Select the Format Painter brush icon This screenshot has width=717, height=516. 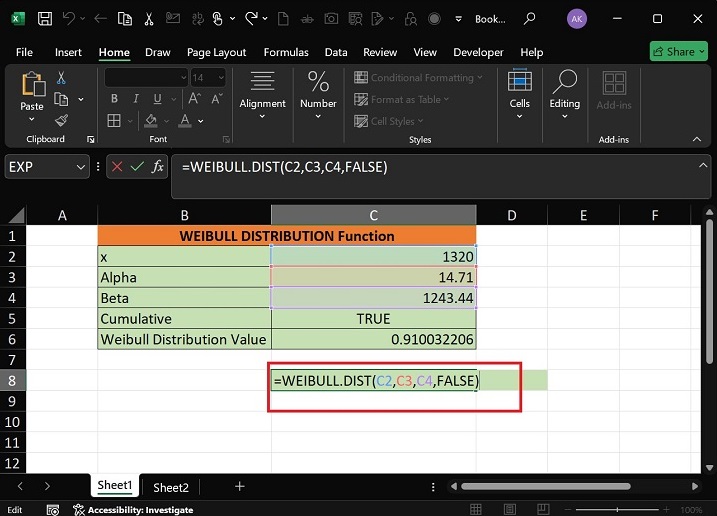tap(61, 120)
